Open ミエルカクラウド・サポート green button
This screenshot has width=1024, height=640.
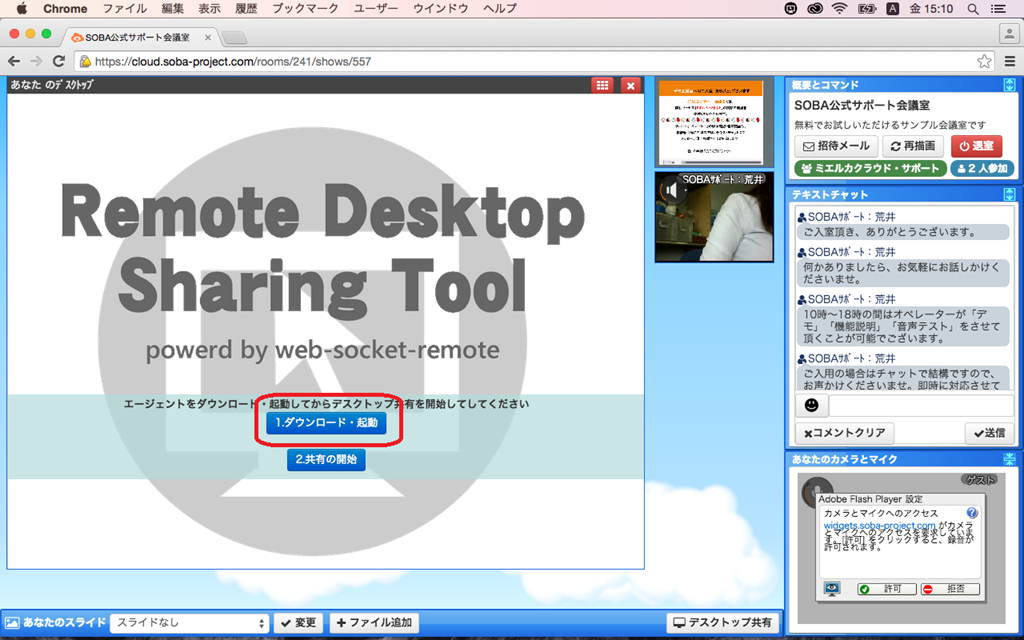tap(870, 168)
